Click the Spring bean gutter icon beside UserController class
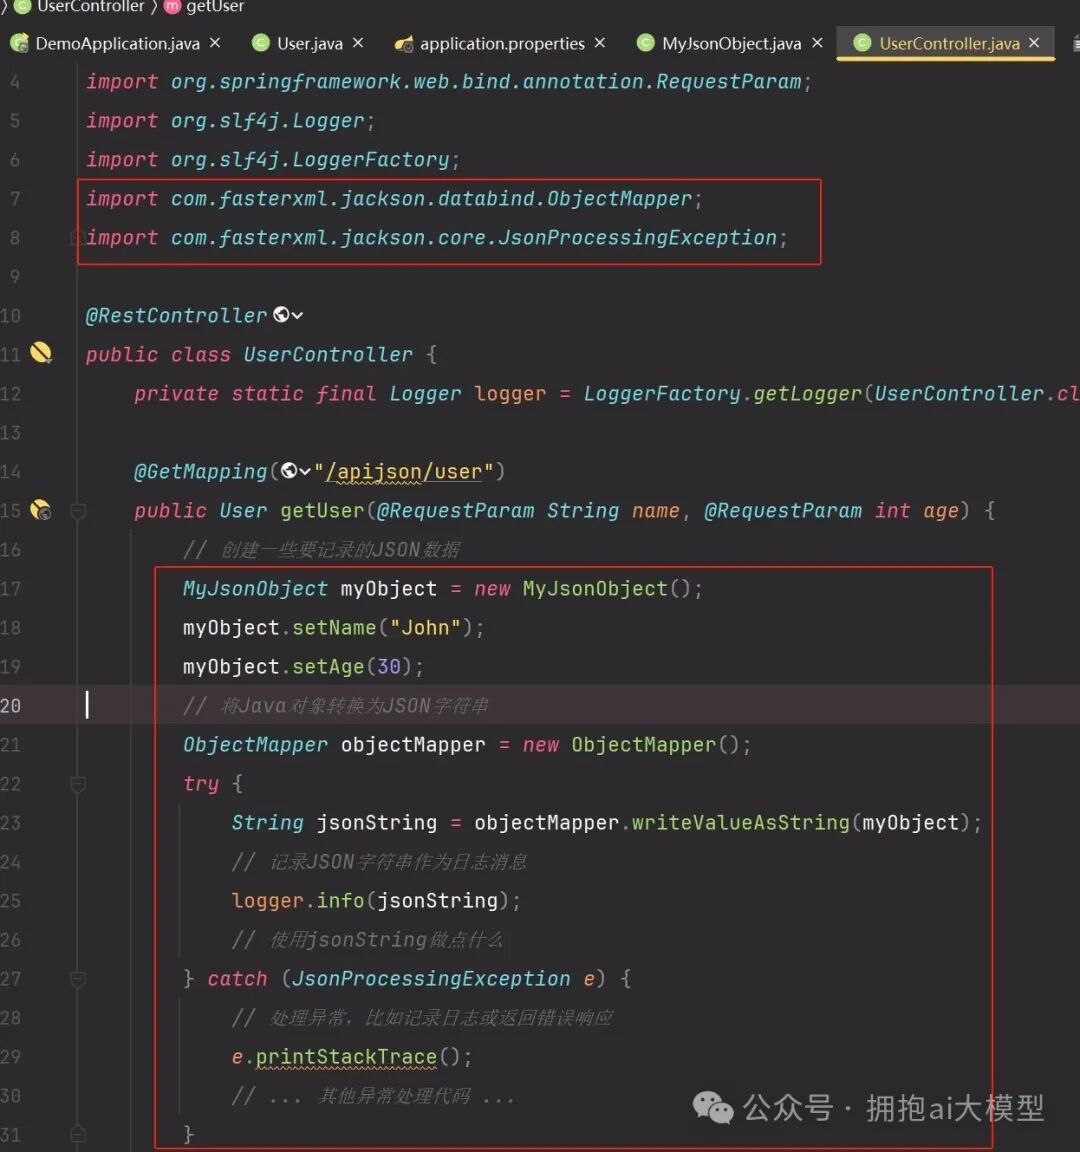Image resolution: width=1080 pixels, height=1152 pixels. click(41, 353)
